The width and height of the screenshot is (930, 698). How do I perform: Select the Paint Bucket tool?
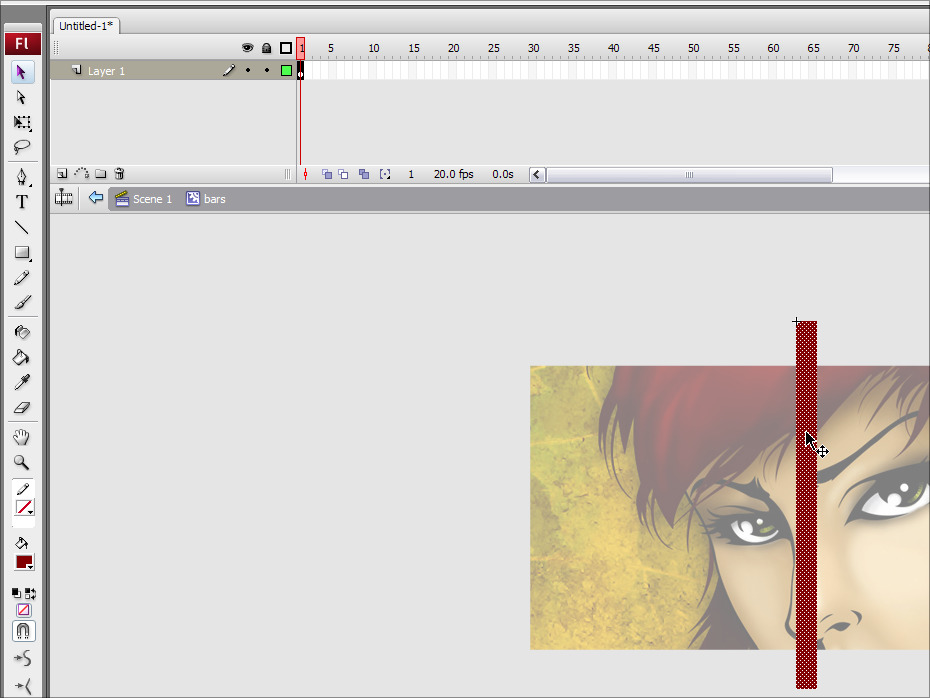click(22, 357)
